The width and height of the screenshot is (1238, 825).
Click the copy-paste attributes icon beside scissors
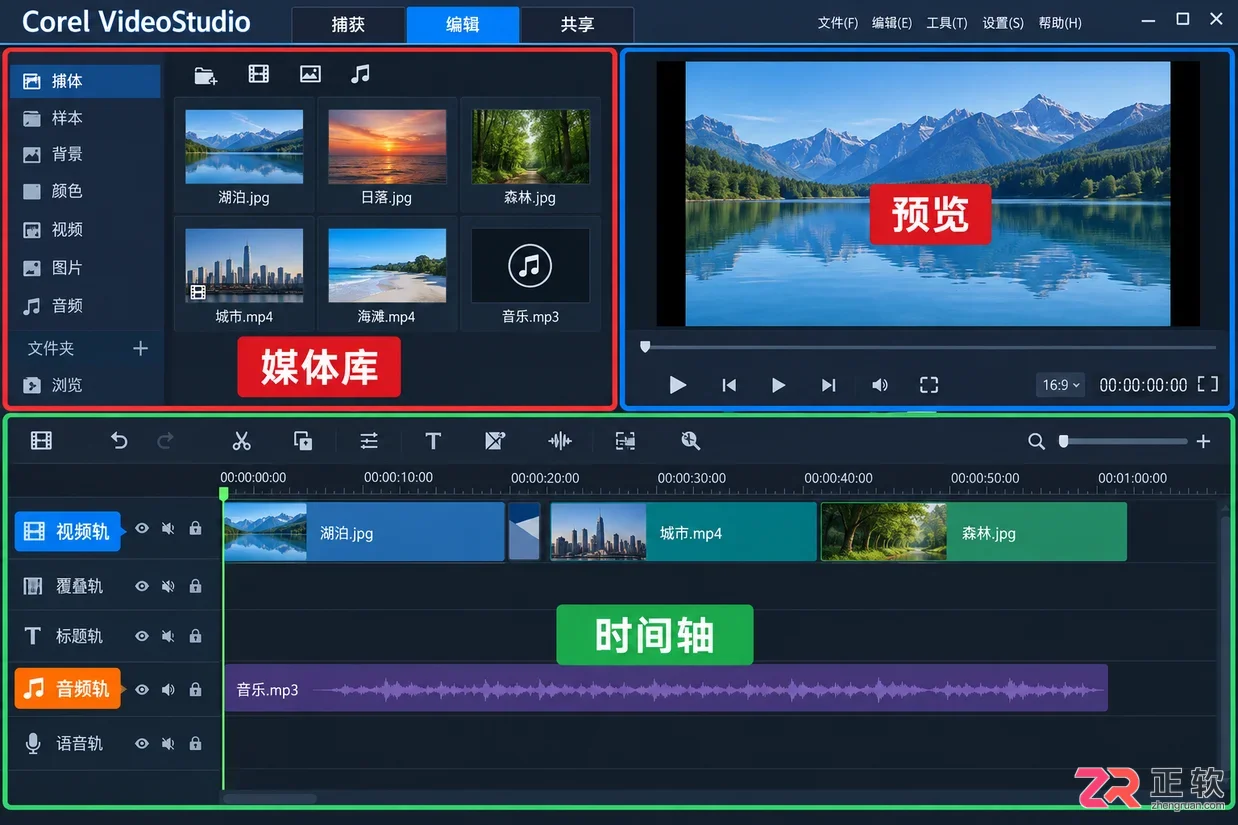pos(303,441)
